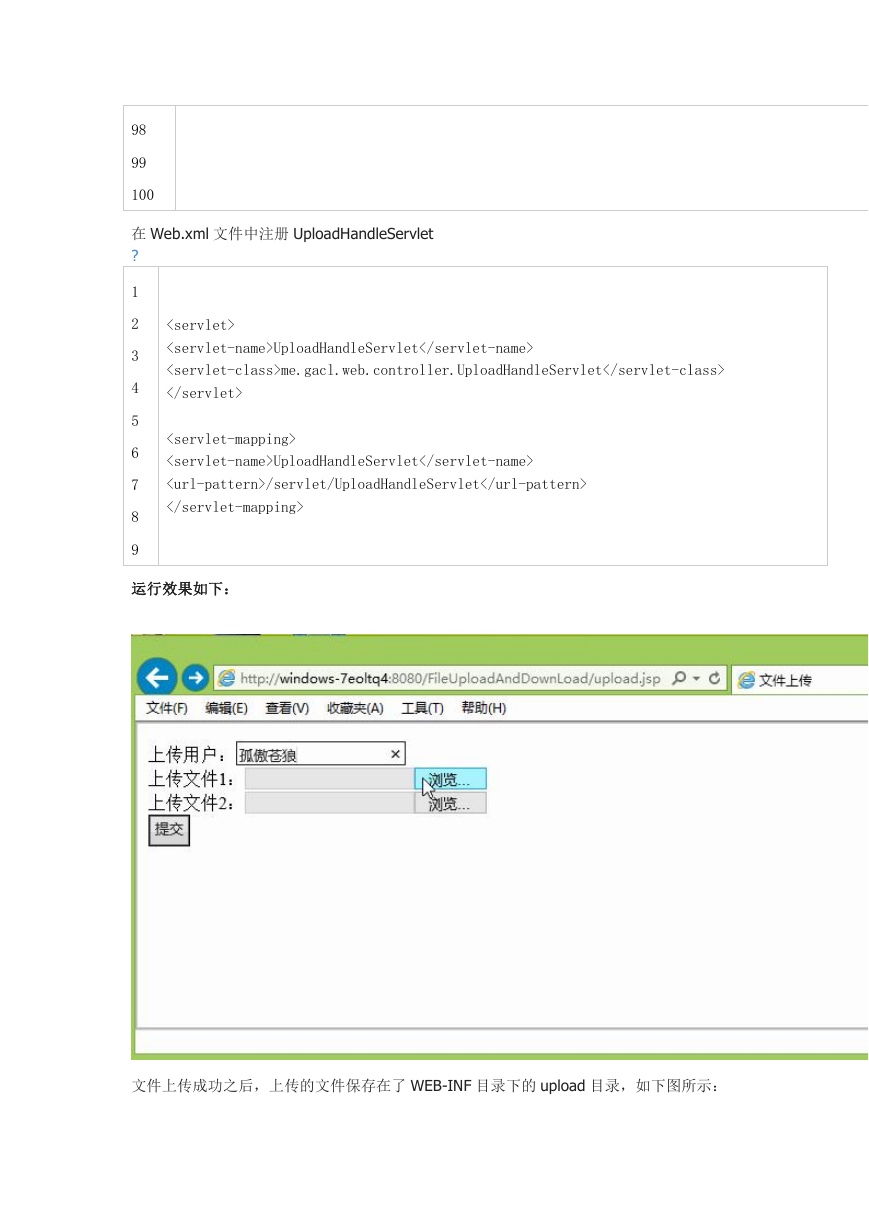Click the browser Forward arrow button

pos(196,678)
